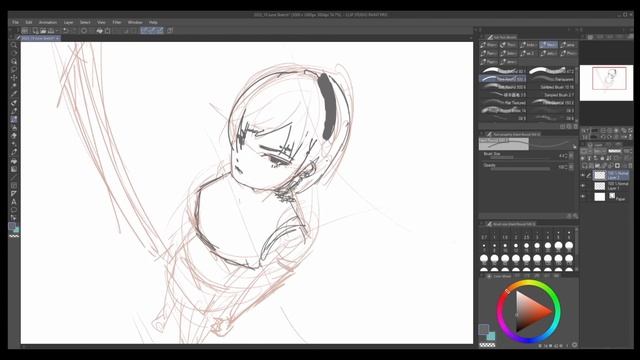
Task: Select the transparent color swatch under color wheel
Action: 487,345
